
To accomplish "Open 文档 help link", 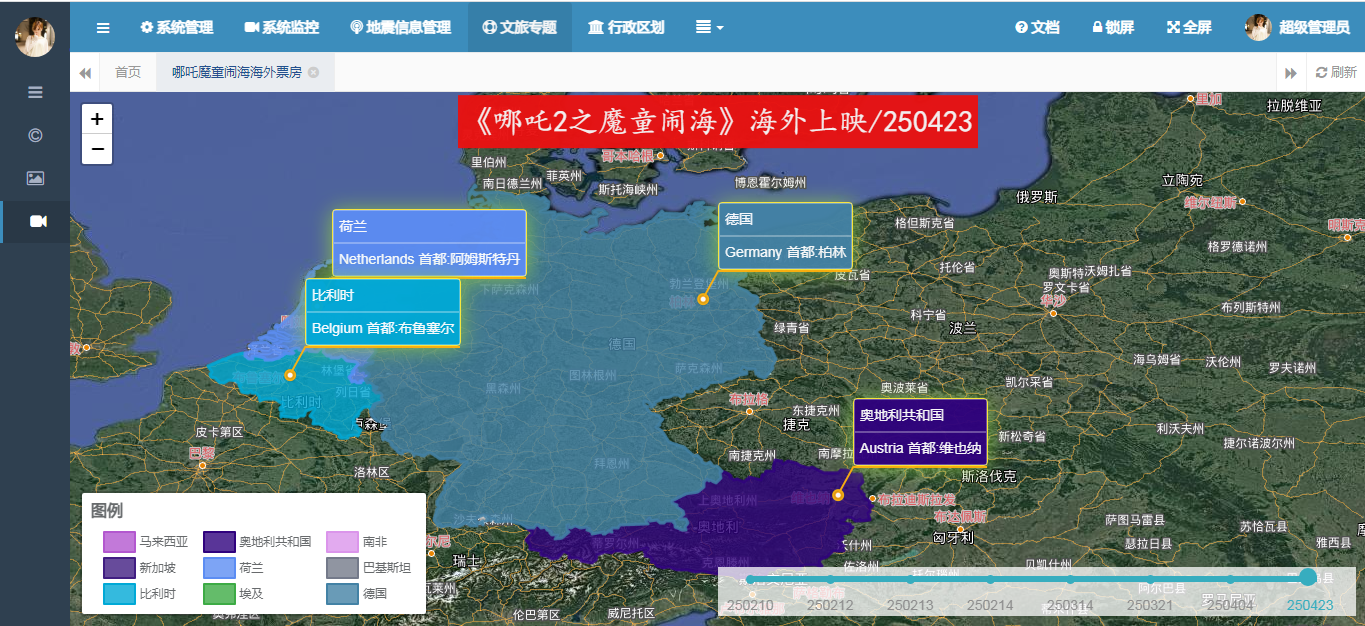I will click(1037, 28).
